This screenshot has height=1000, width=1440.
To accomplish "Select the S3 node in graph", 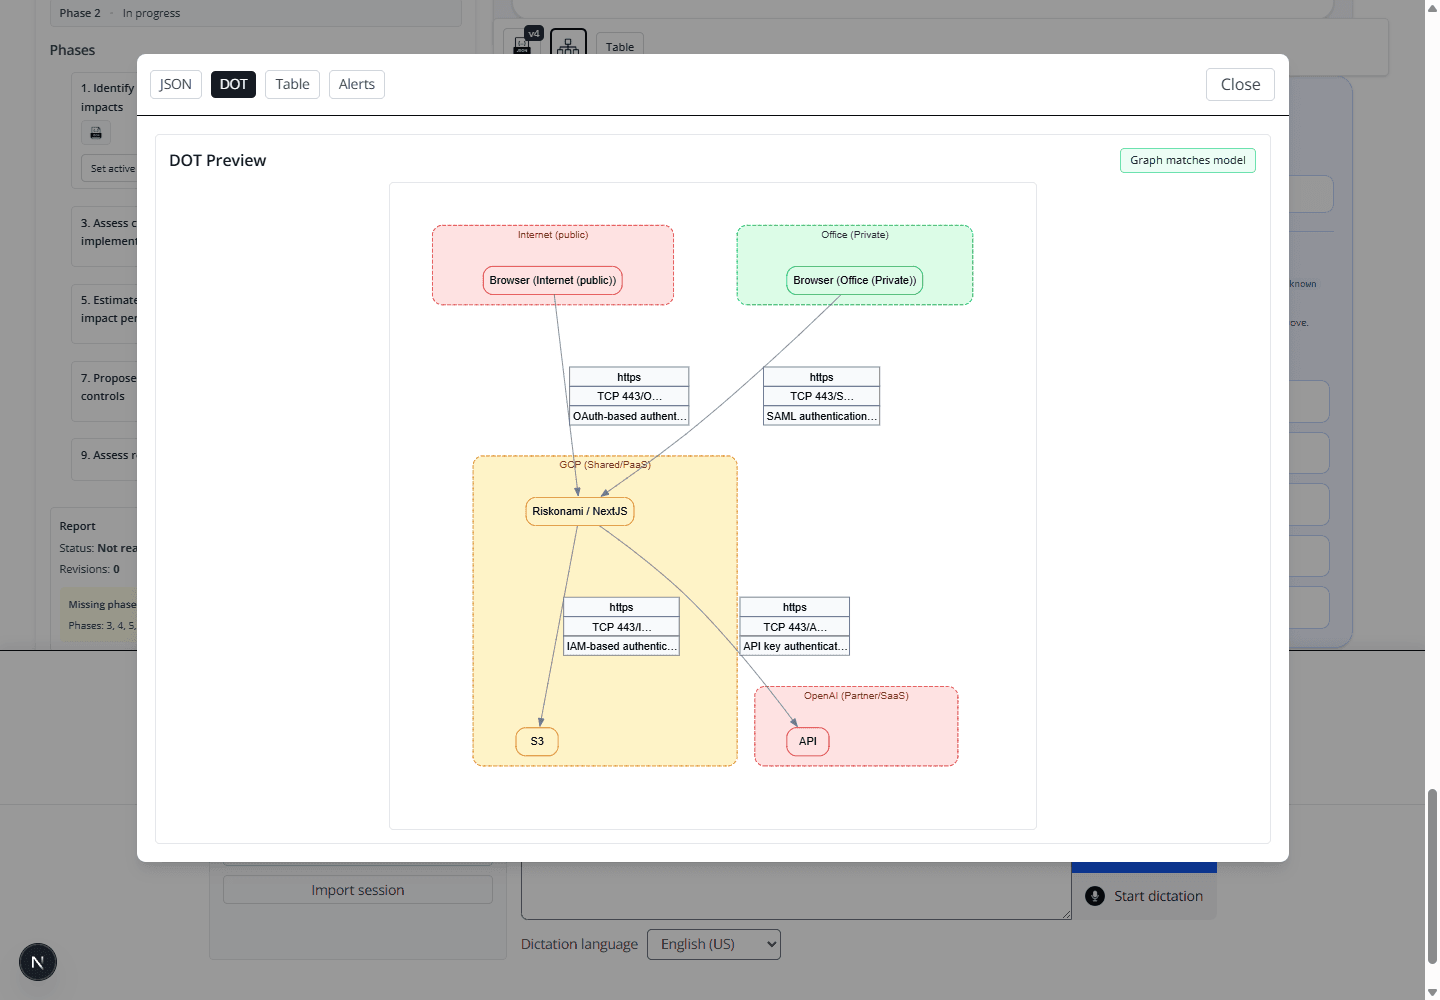I will (x=537, y=741).
